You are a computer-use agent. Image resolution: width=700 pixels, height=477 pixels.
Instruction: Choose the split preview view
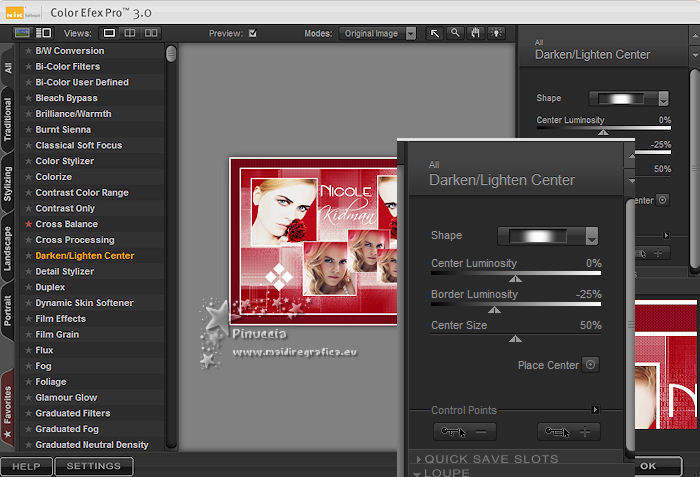tap(130, 33)
